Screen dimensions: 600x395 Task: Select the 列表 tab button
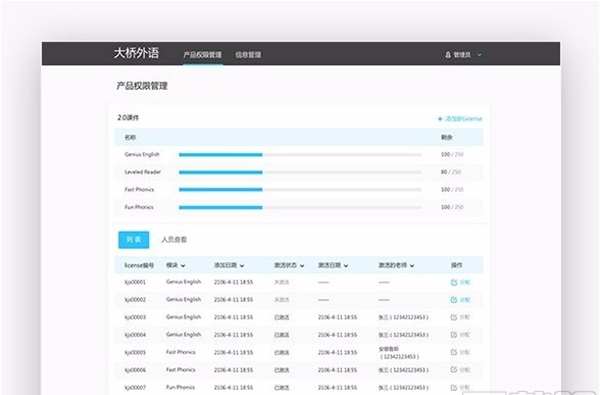tap(134, 240)
